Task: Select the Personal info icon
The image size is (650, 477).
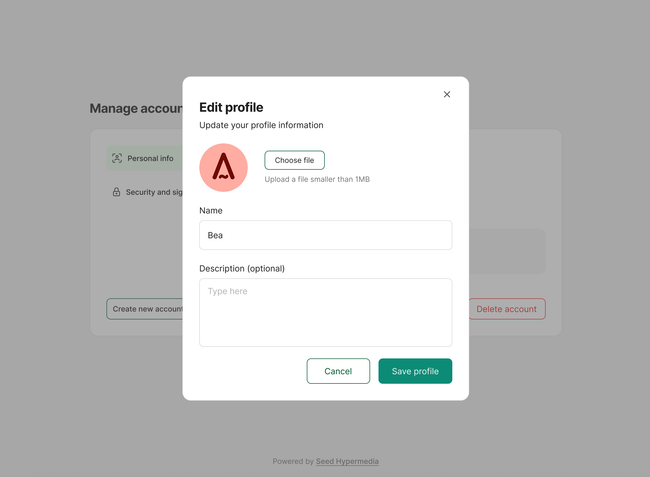Action: [117, 158]
